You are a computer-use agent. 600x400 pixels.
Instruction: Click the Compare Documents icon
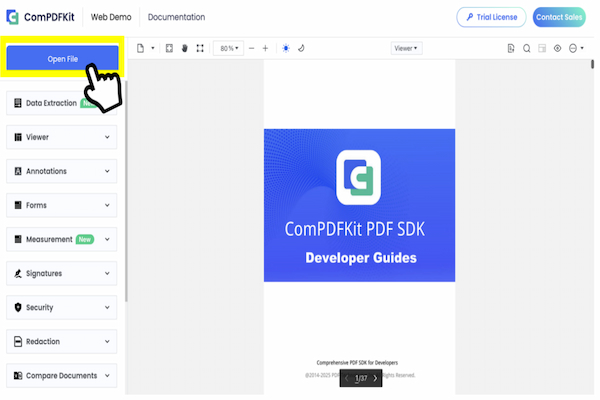point(18,376)
